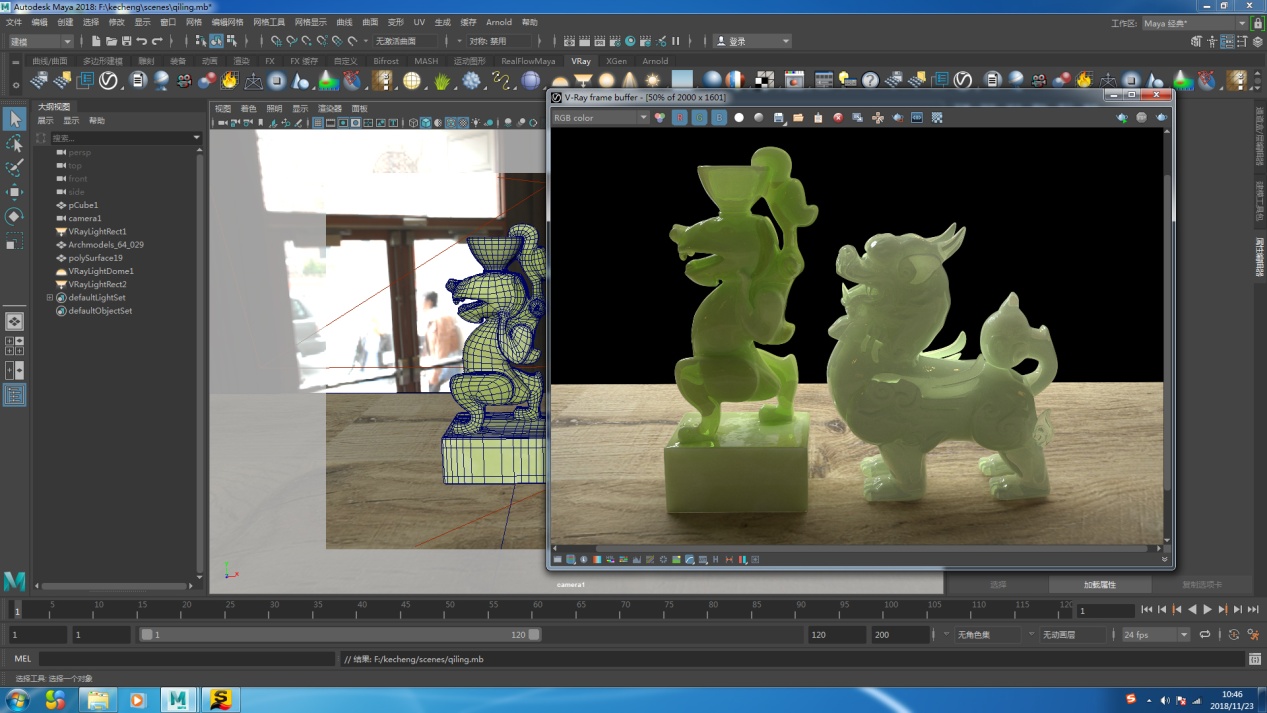The width and height of the screenshot is (1267, 713).
Task: Select the arrow Select tool in toolbox
Action: [14, 119]
